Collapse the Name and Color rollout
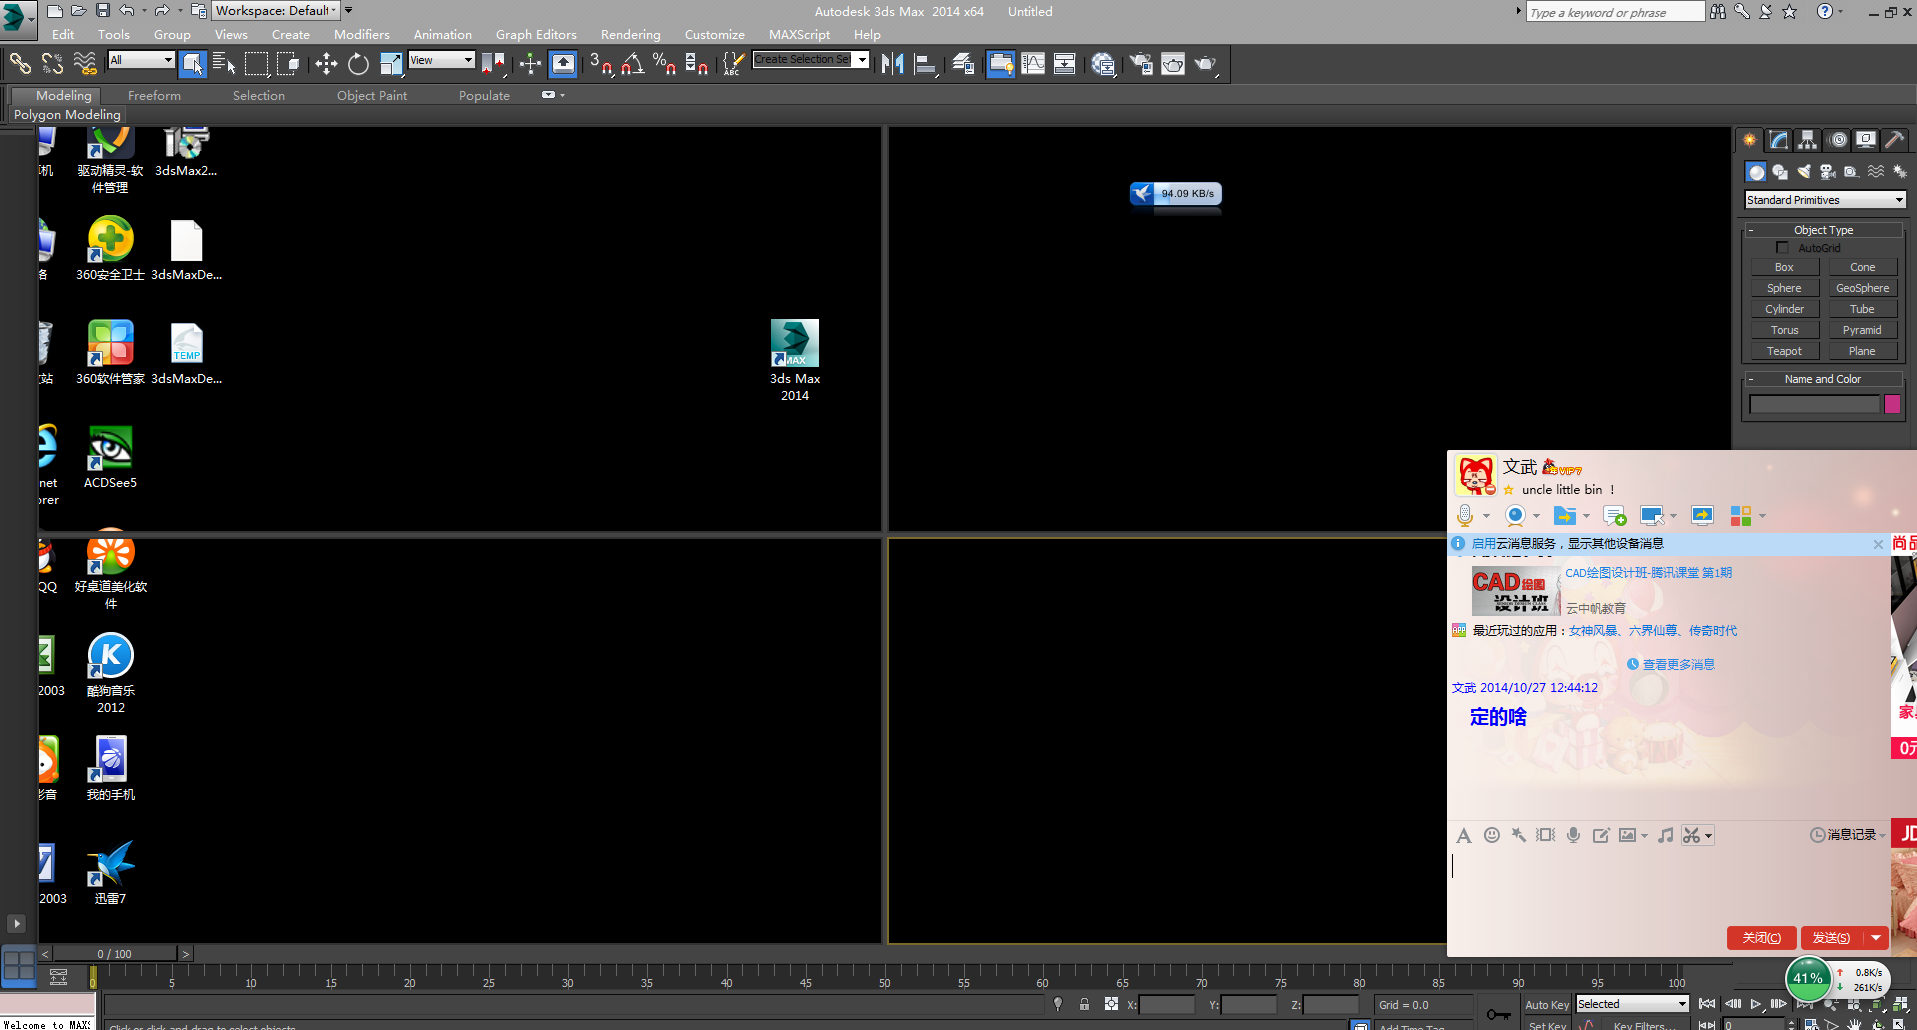The image size is (1917, 1030). tap(1823, 379)
